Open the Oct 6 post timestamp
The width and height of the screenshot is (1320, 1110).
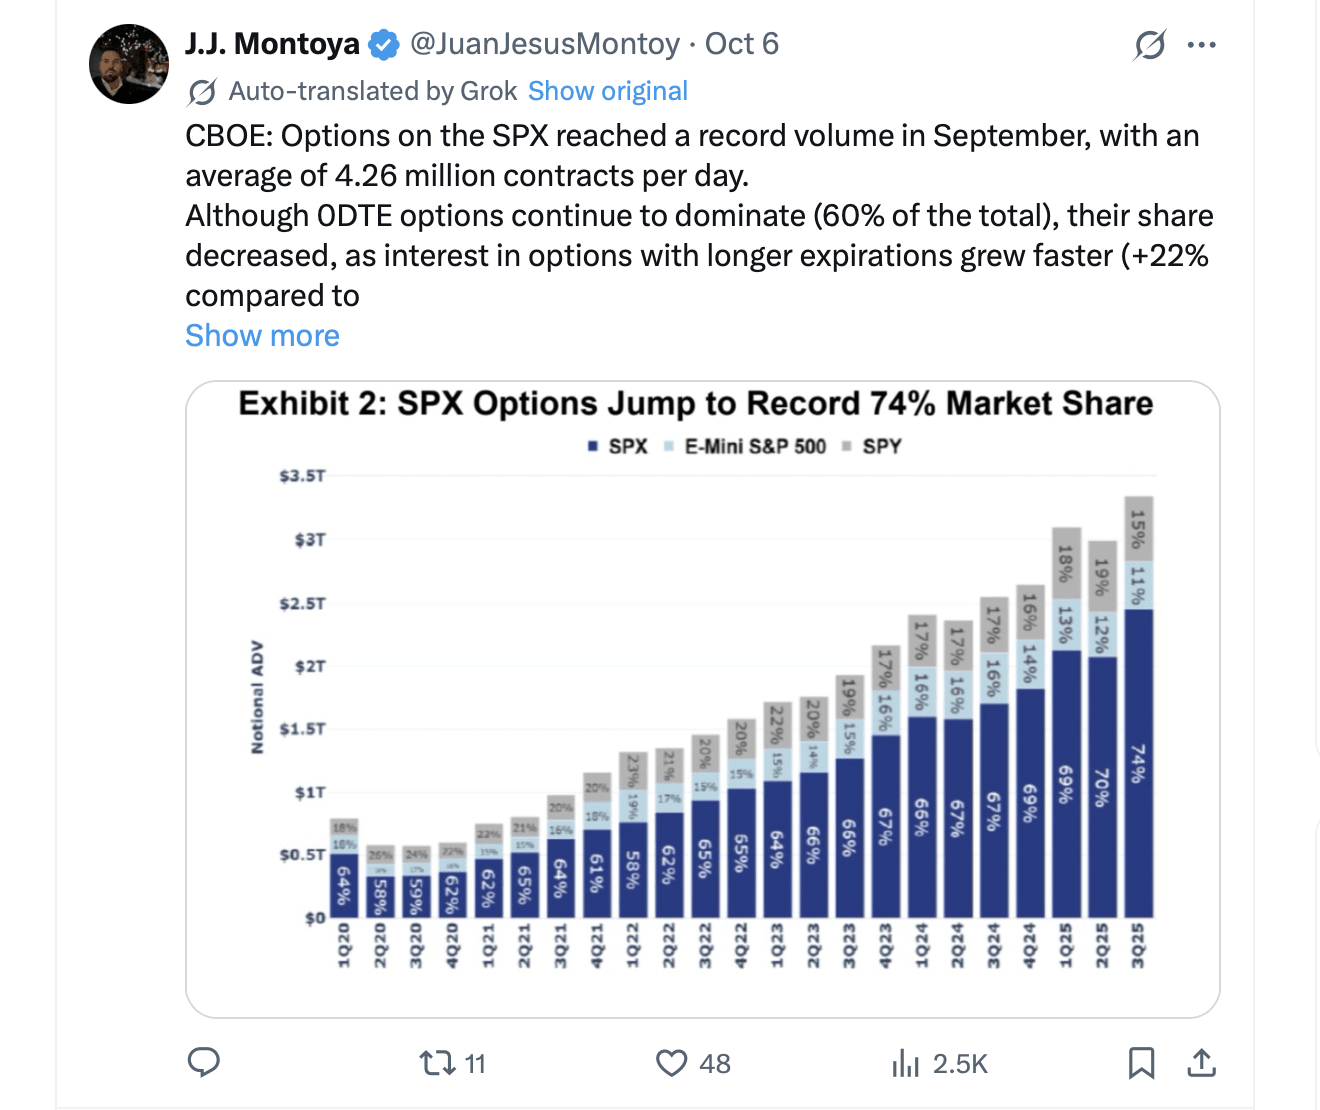point(741,44)
